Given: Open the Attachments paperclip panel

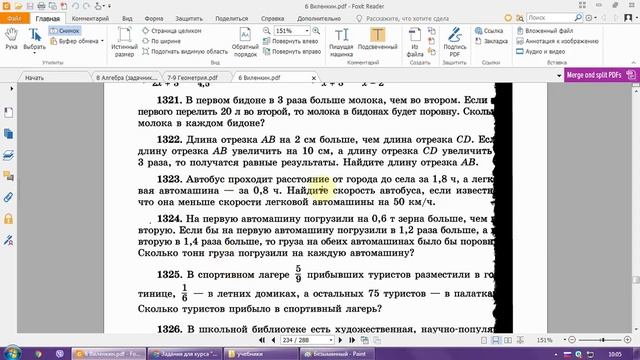Looking at the screenshot, I should (x=9, y=198).
